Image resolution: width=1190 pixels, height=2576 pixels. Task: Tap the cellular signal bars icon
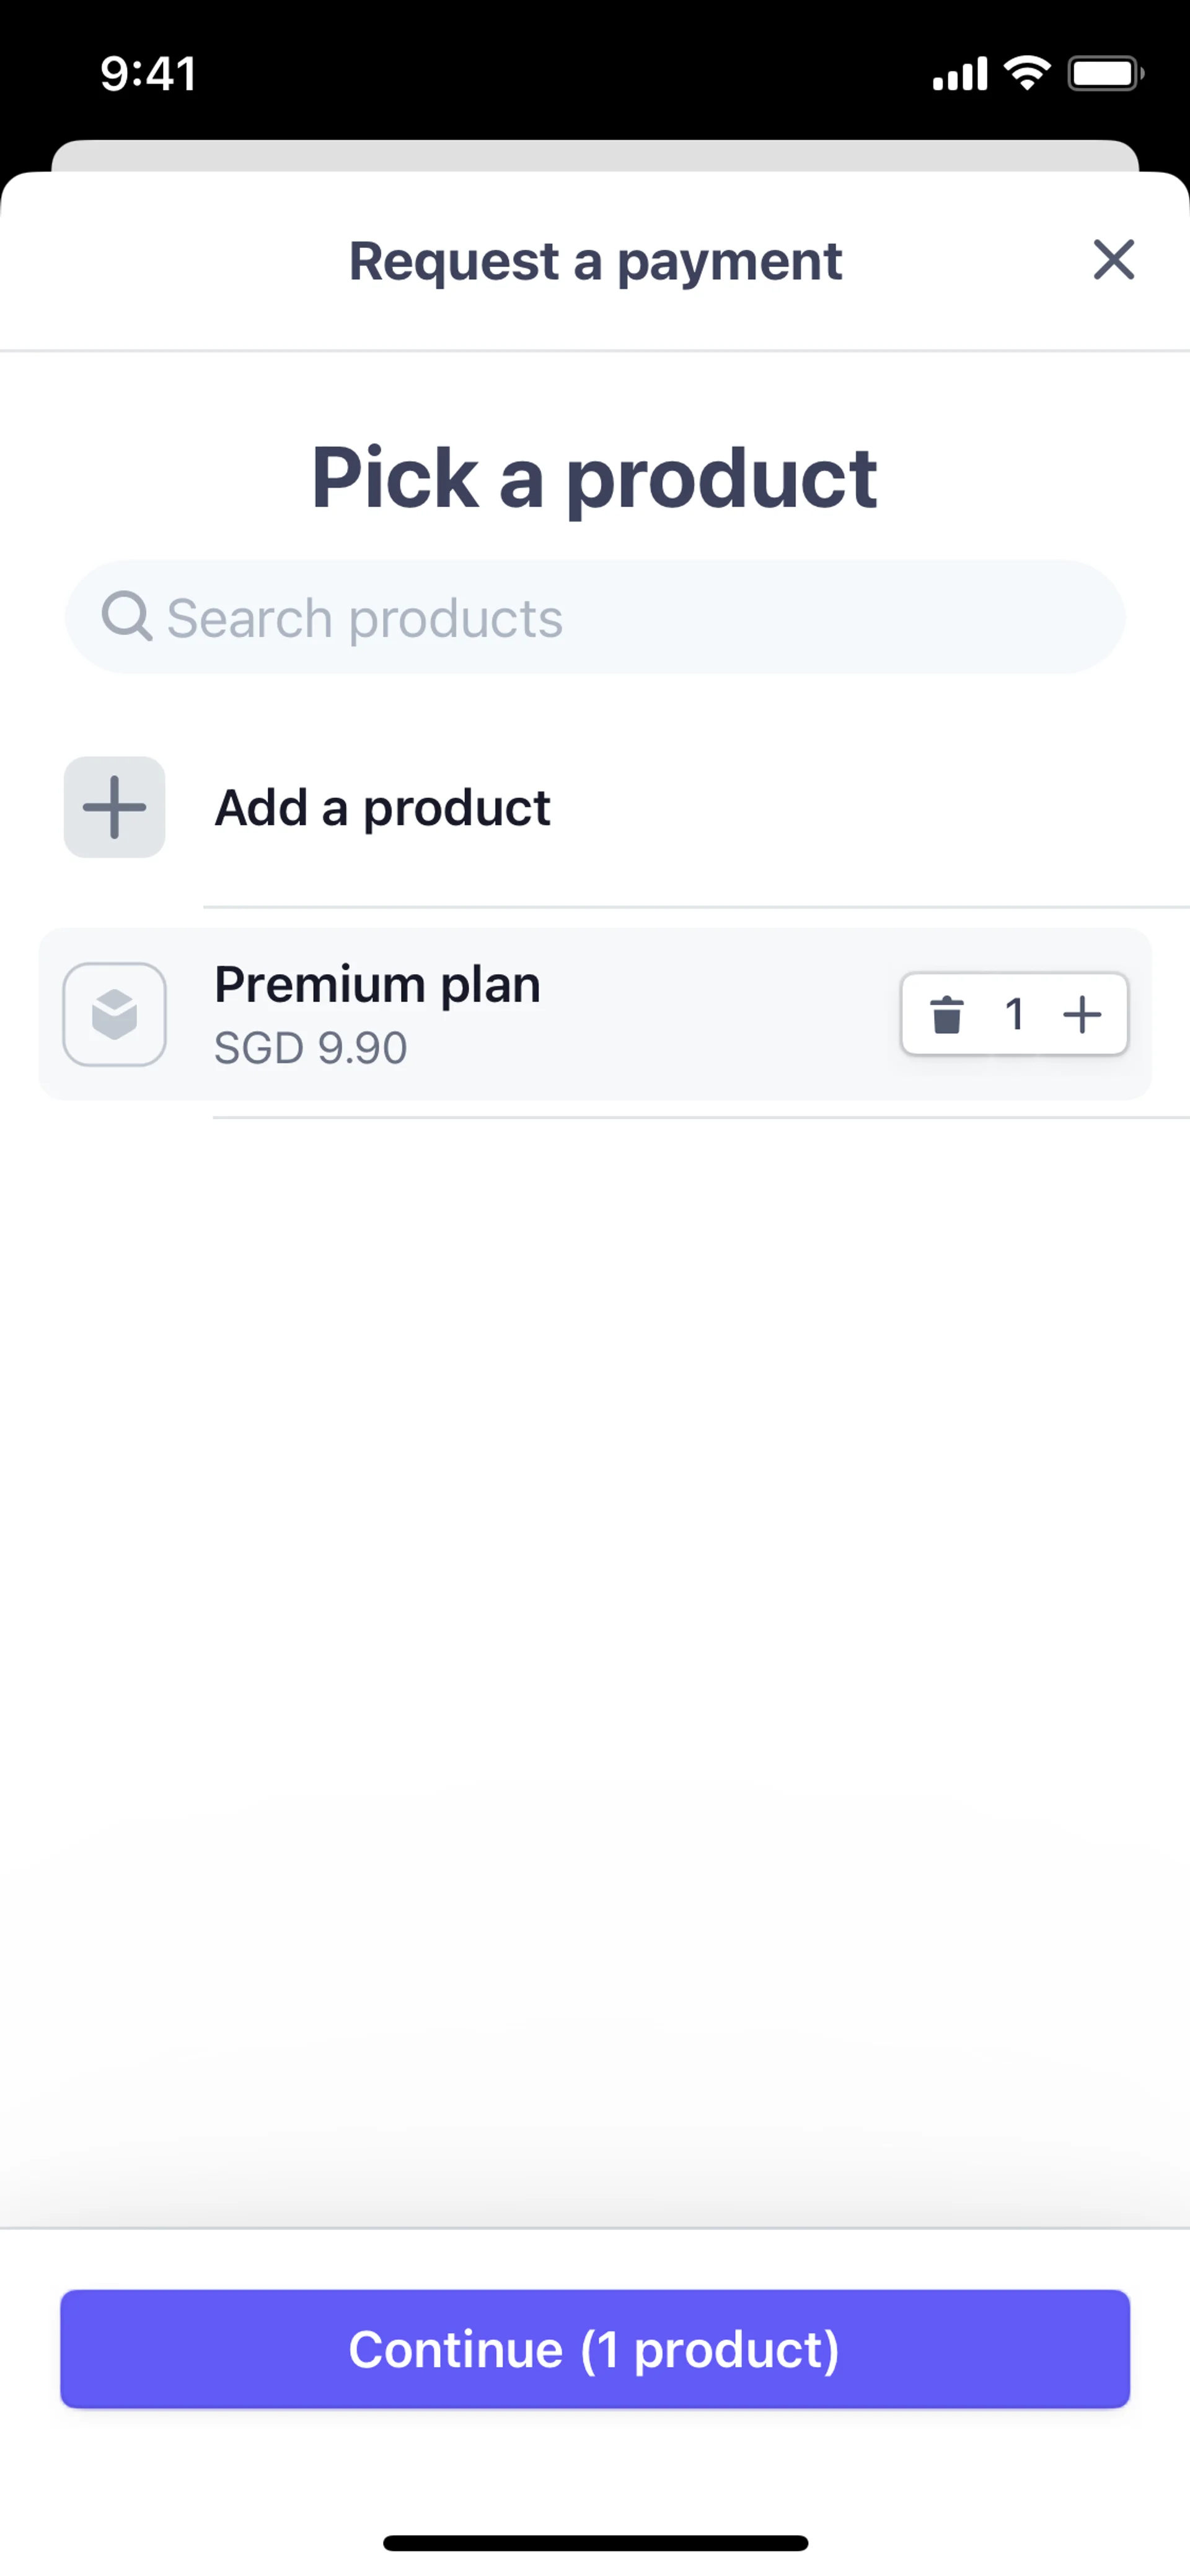[x=959, y=74]
